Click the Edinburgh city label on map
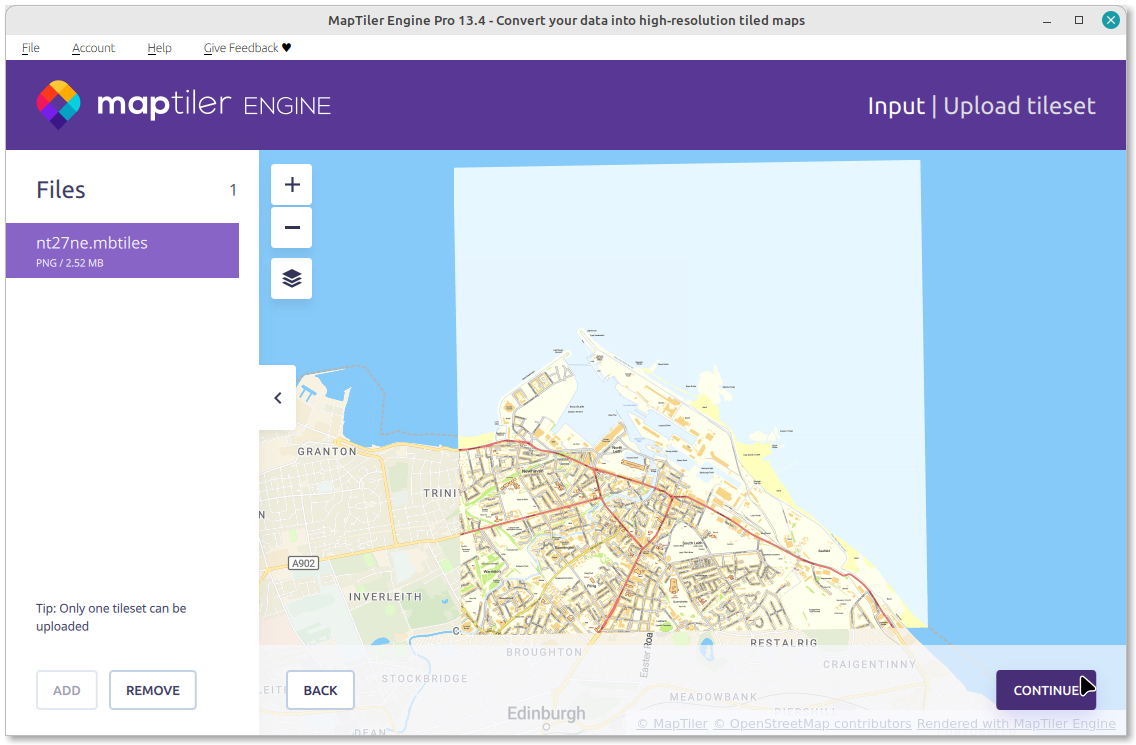This screenshot has width=1136, height=745. [x=546, y=713]
